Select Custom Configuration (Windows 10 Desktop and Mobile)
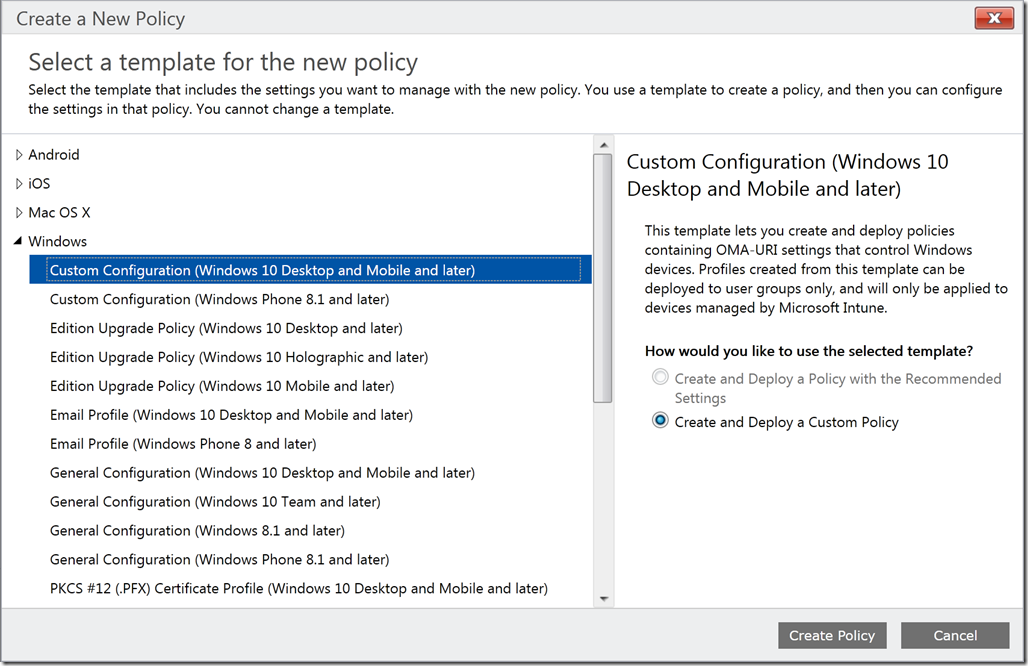 click(310, 270)
